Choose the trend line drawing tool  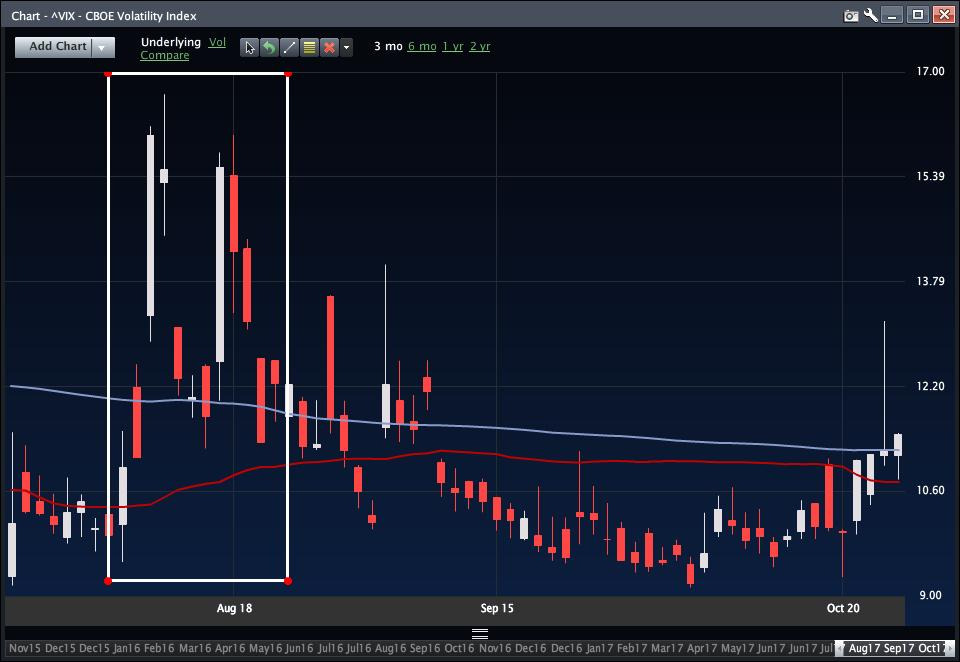(x=289, y=47)
